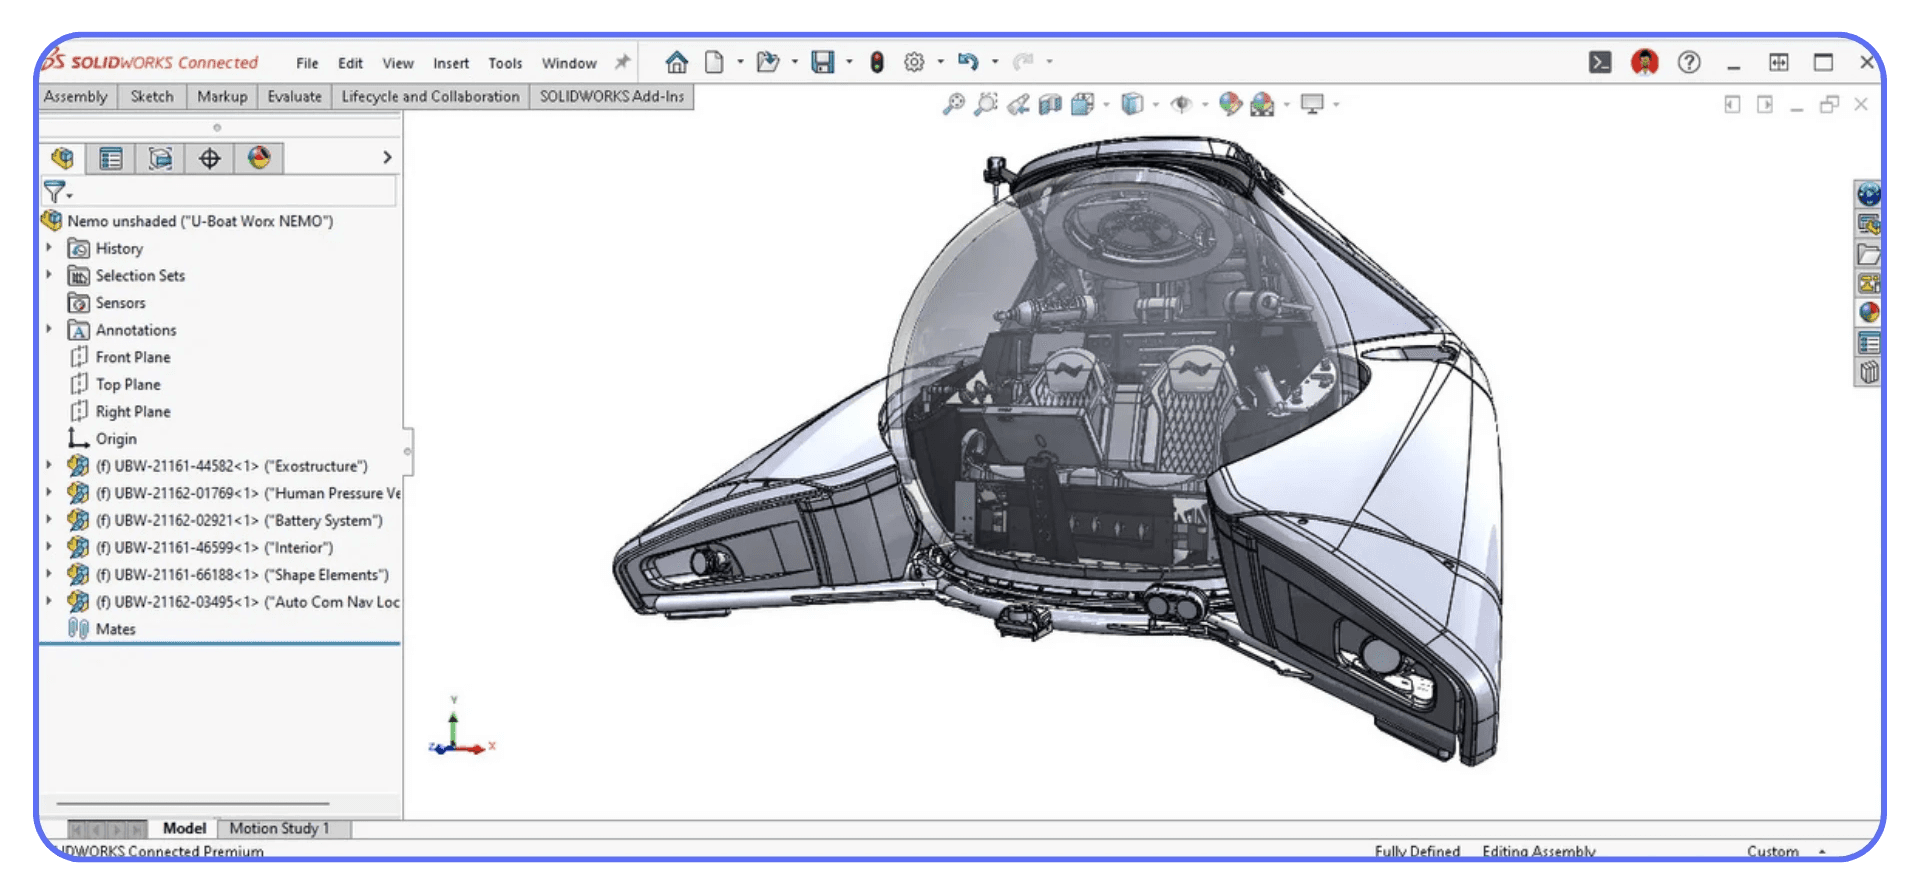Click the filter funnel icon in tree

coord(54,191)
